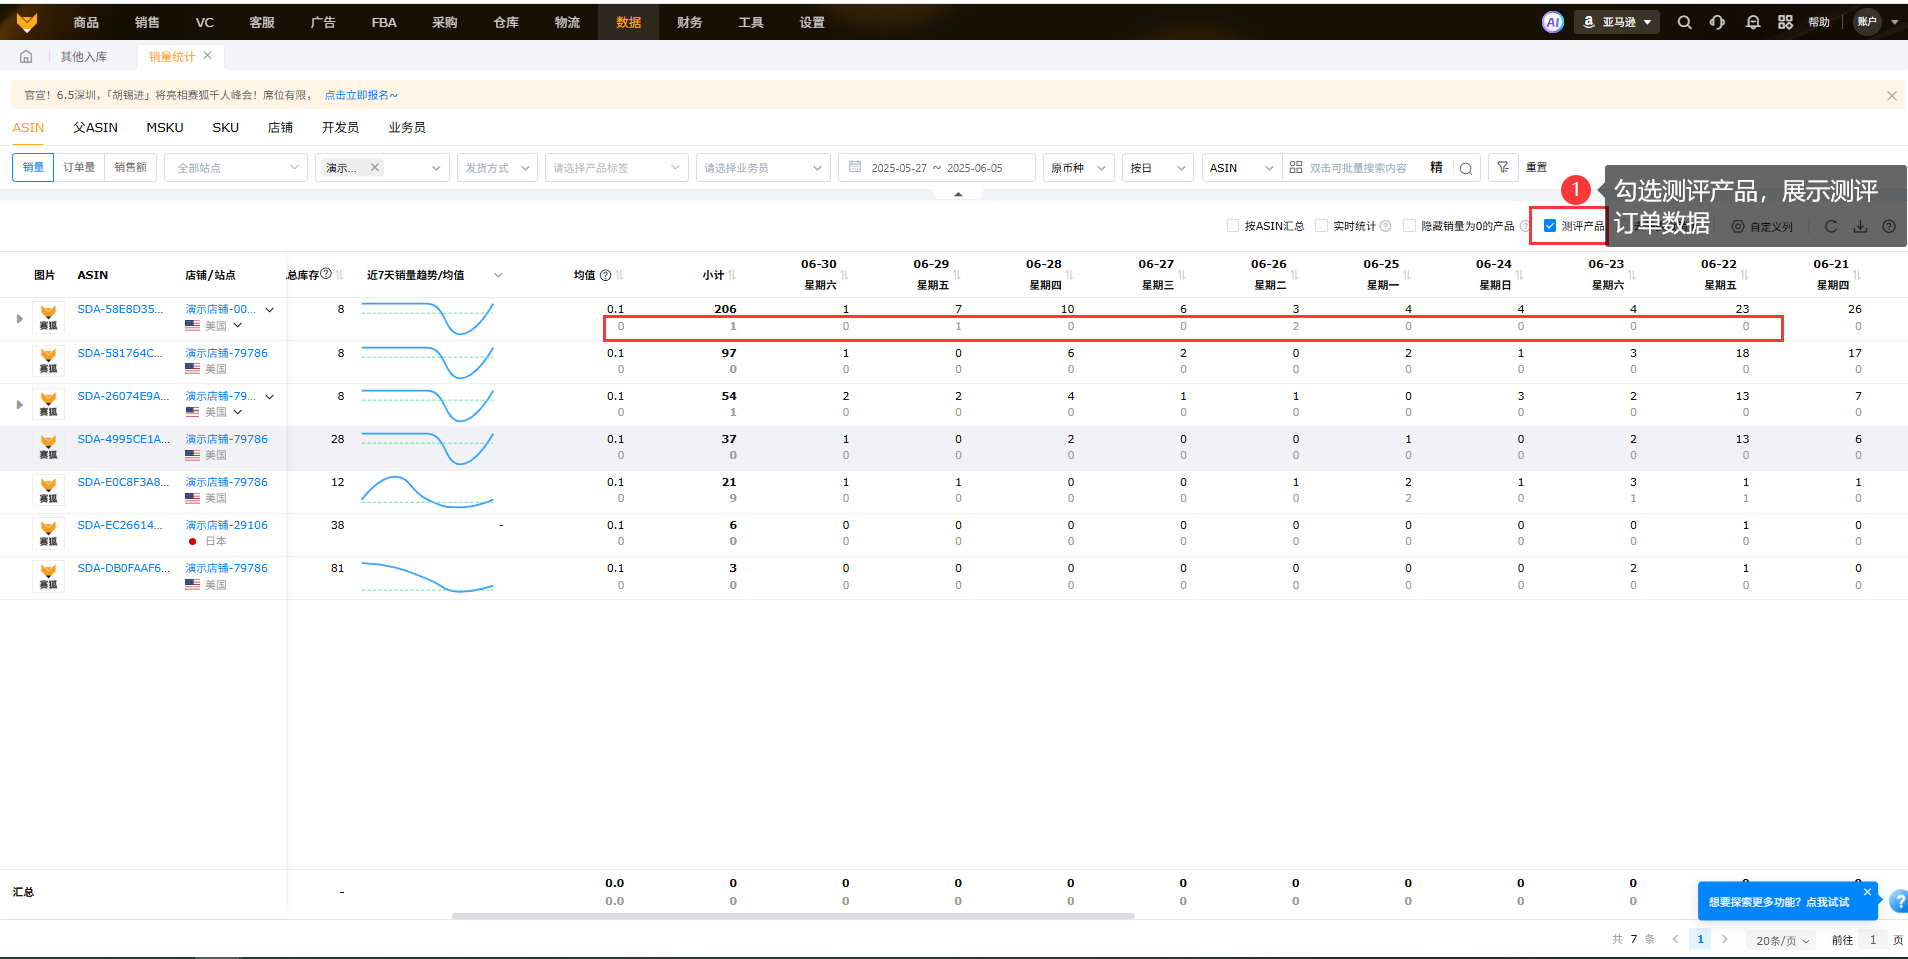Open the AI assistant icon
The image size is (1908, 959).
(1552, 22)
